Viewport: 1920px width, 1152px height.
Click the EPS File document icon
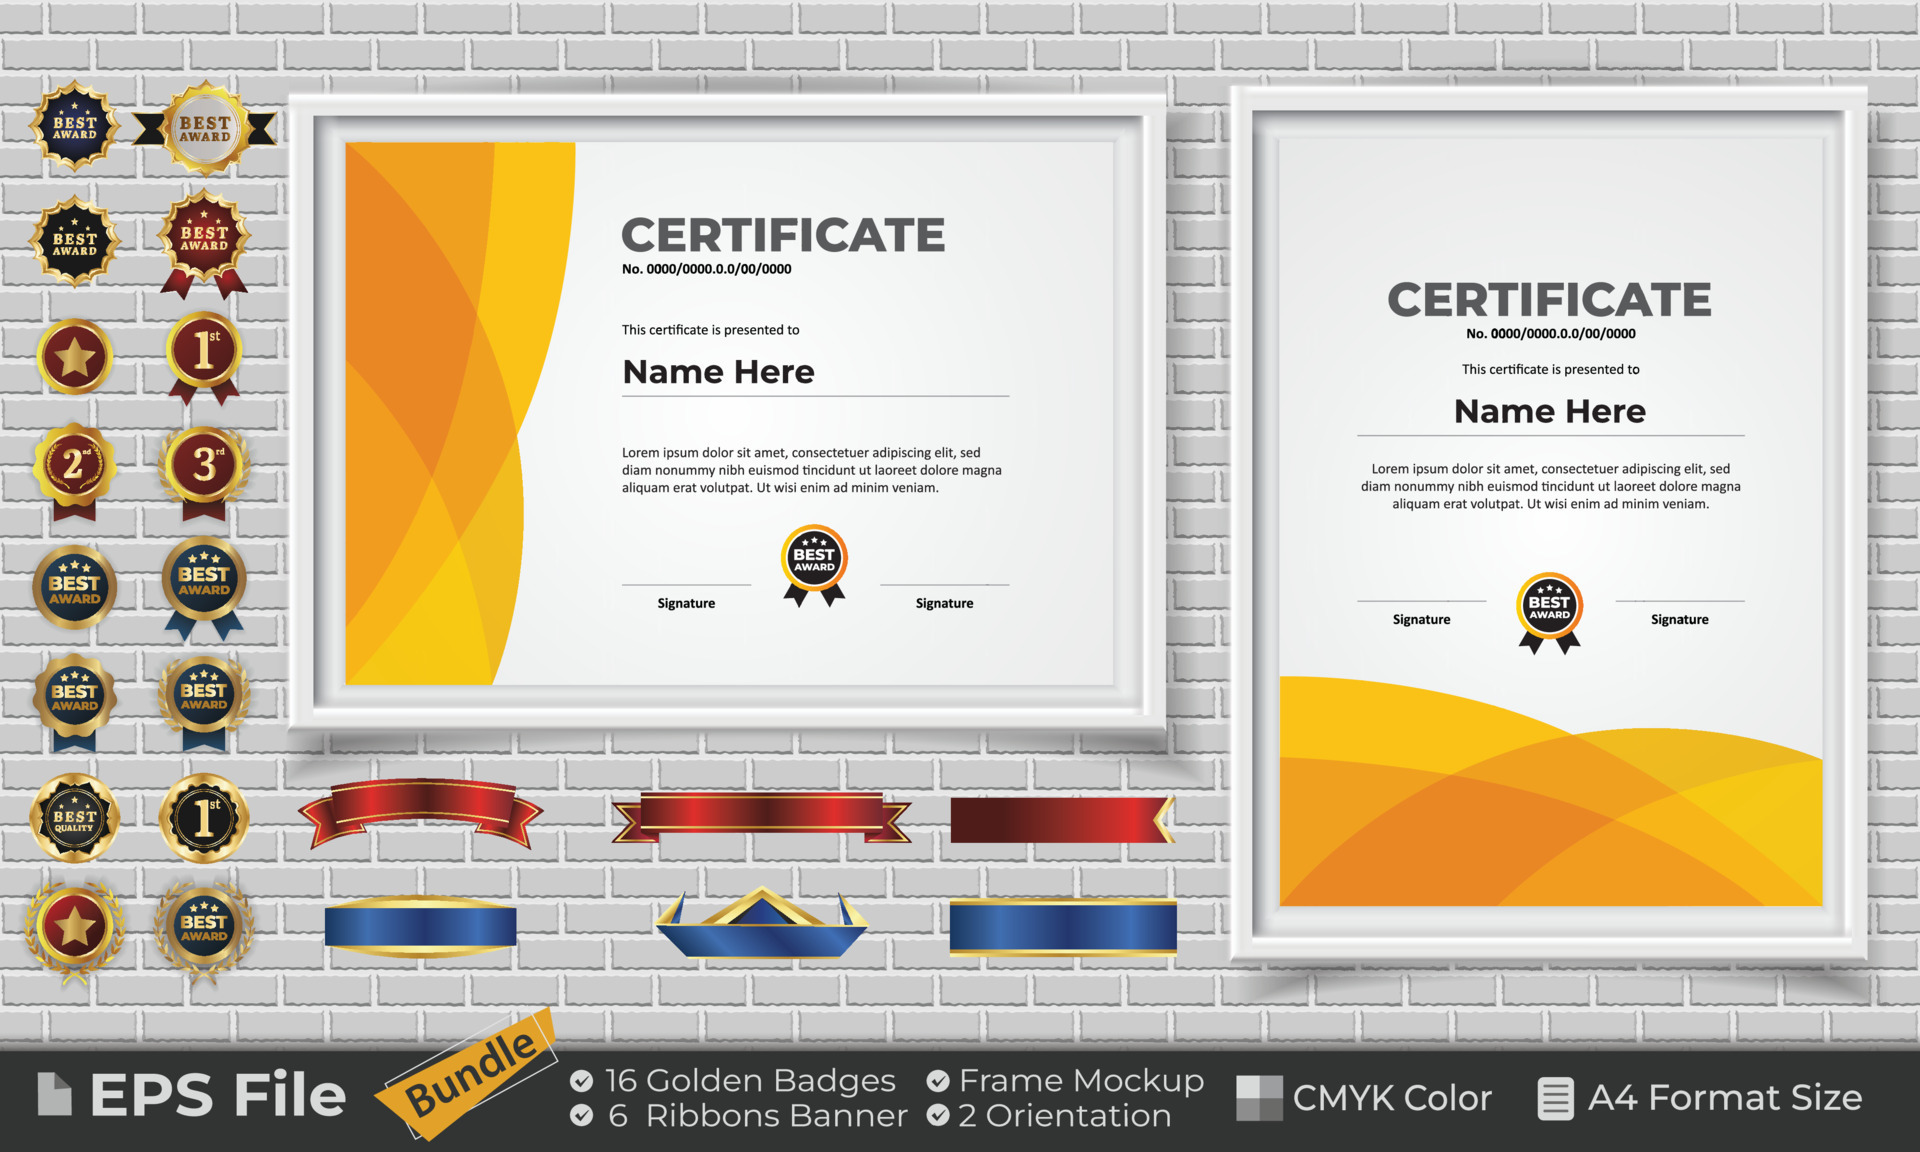point(55,1095)
